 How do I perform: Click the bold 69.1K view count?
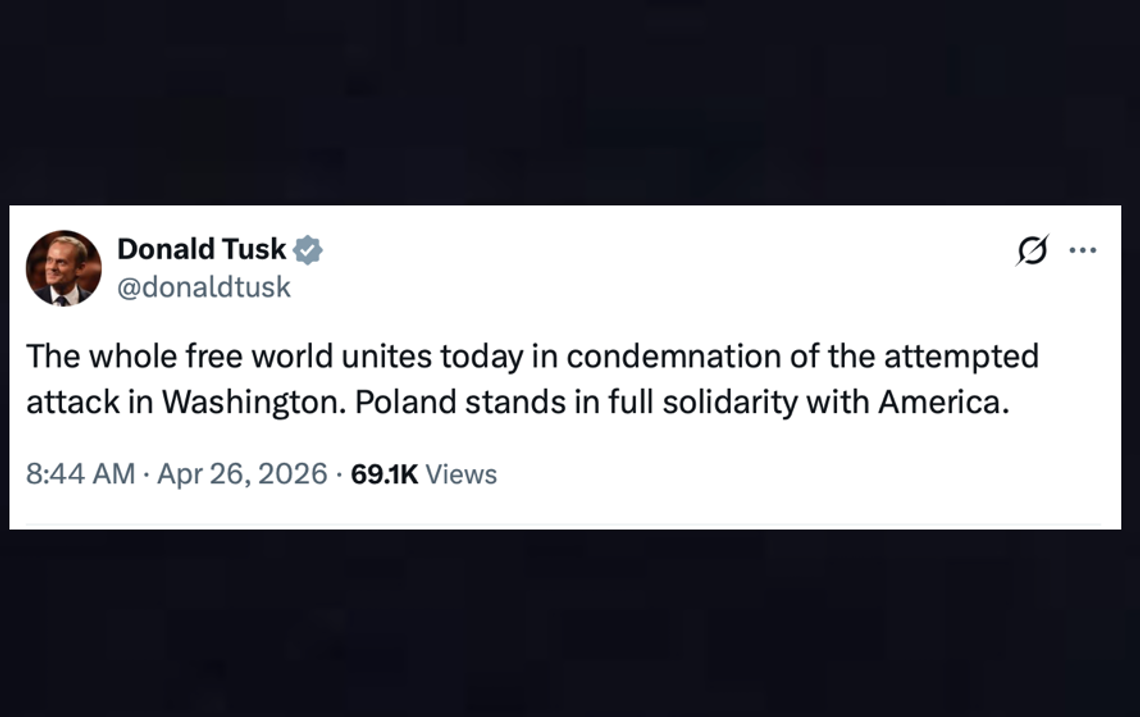tap(388, 474)
